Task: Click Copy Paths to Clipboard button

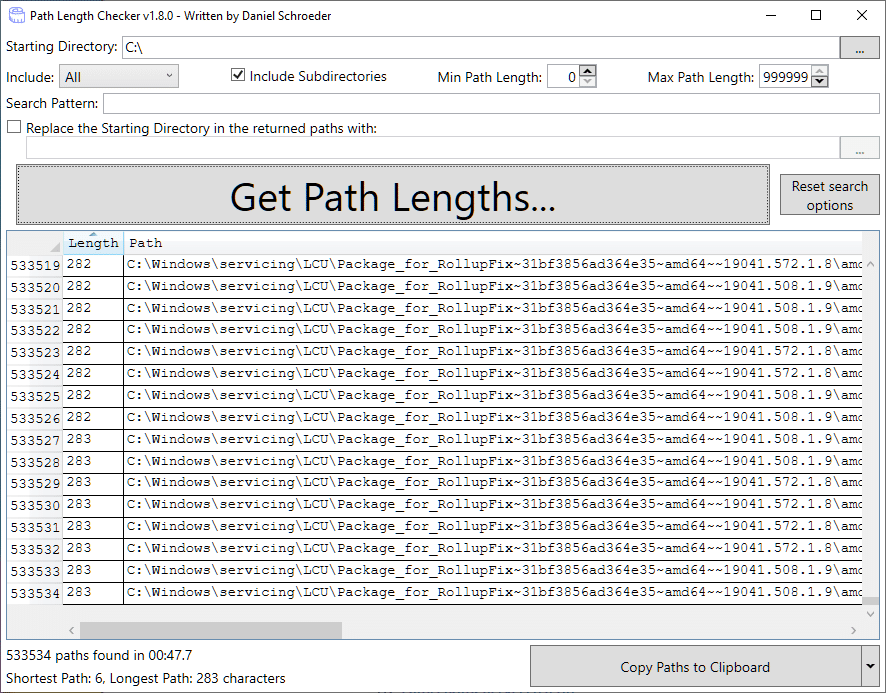Action: click(694, 667)
